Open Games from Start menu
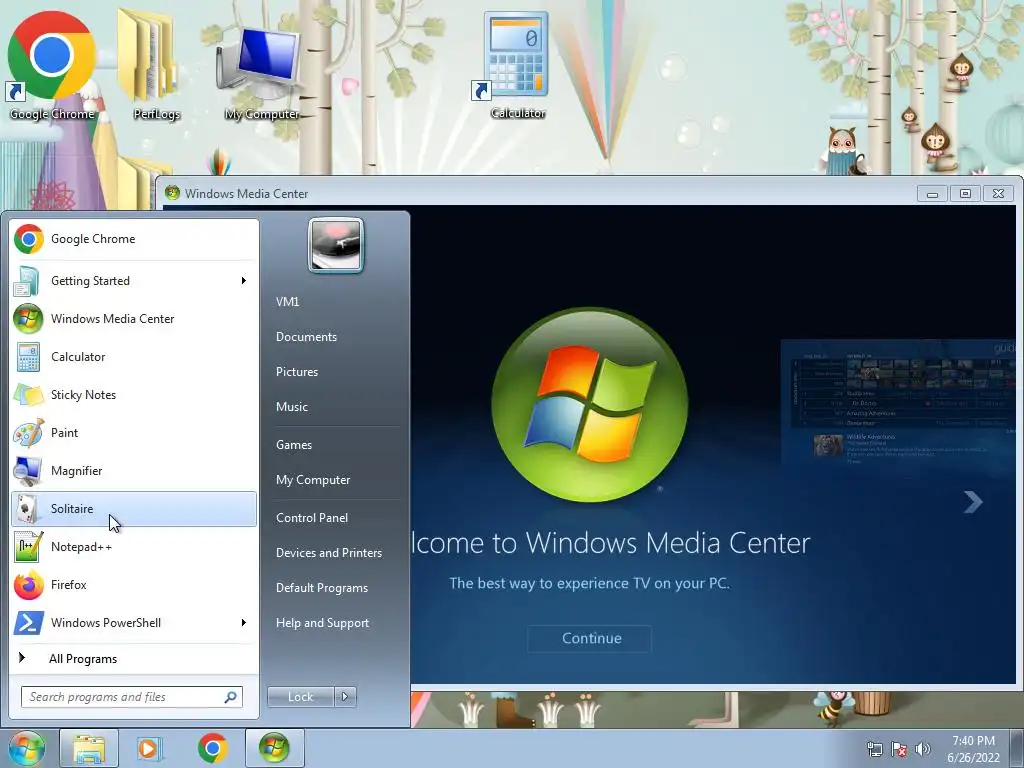This screenshot has height=768, width=1024. (x=294, y=445)
